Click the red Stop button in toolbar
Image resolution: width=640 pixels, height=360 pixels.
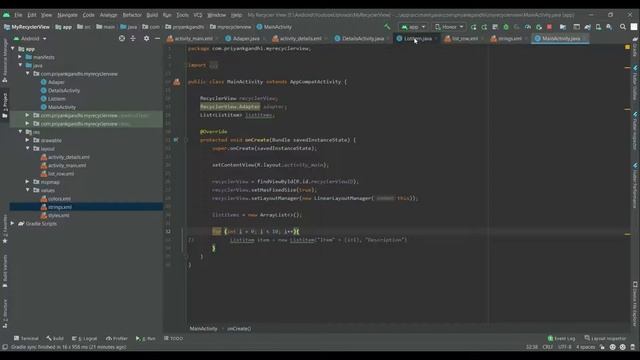[x=549, y=27]
